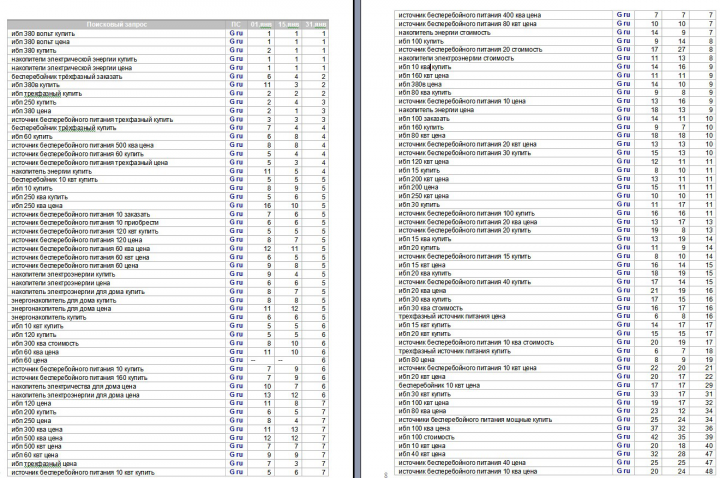The width and height of the screenshot is (720, 478).
Task: Click 'источник бесперебойного питания 15 купить'
Action: pyautogui.click(x=464, y=257)
